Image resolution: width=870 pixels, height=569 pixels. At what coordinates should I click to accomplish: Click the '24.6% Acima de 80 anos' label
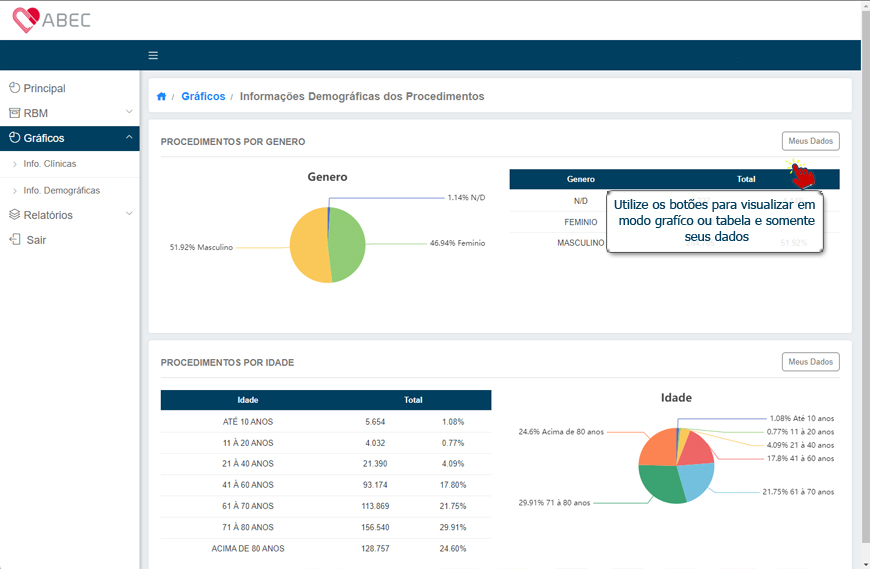(x=561, y=431)
